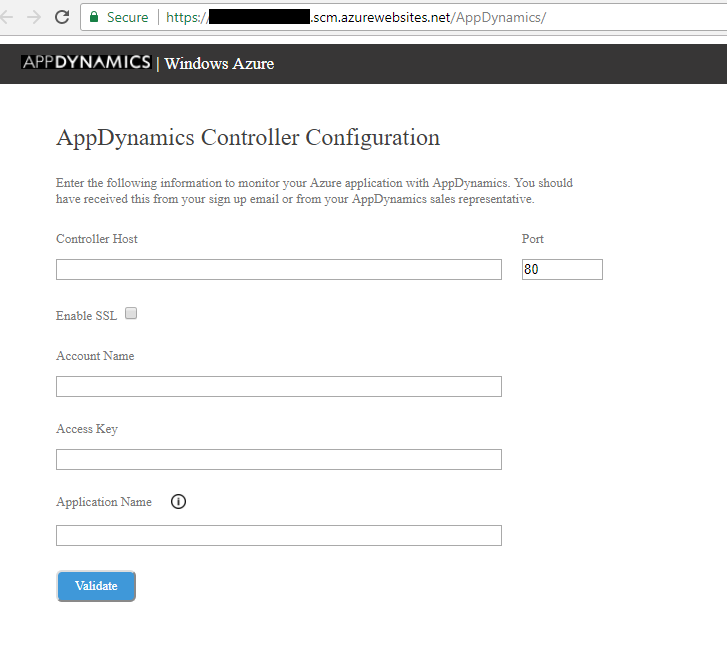
Task: Focus the Controller Host text field
Action: (x=278, y=270)
